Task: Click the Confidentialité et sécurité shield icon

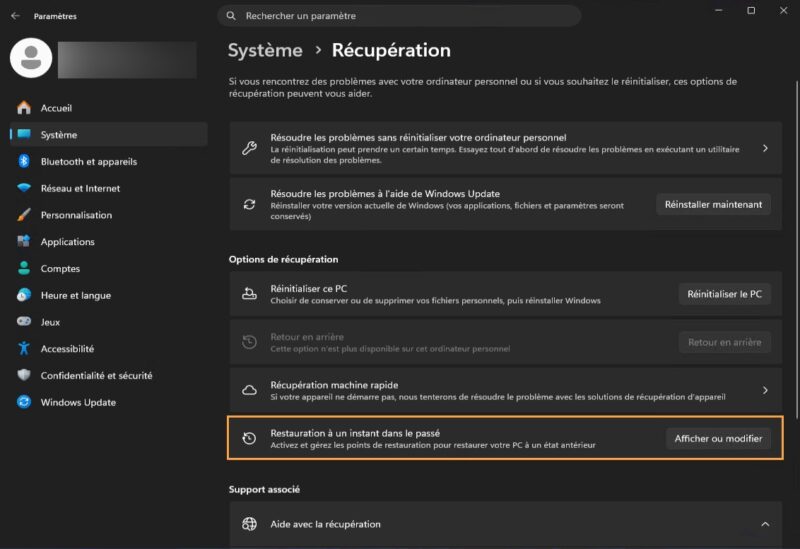Action: coord(24,375)
